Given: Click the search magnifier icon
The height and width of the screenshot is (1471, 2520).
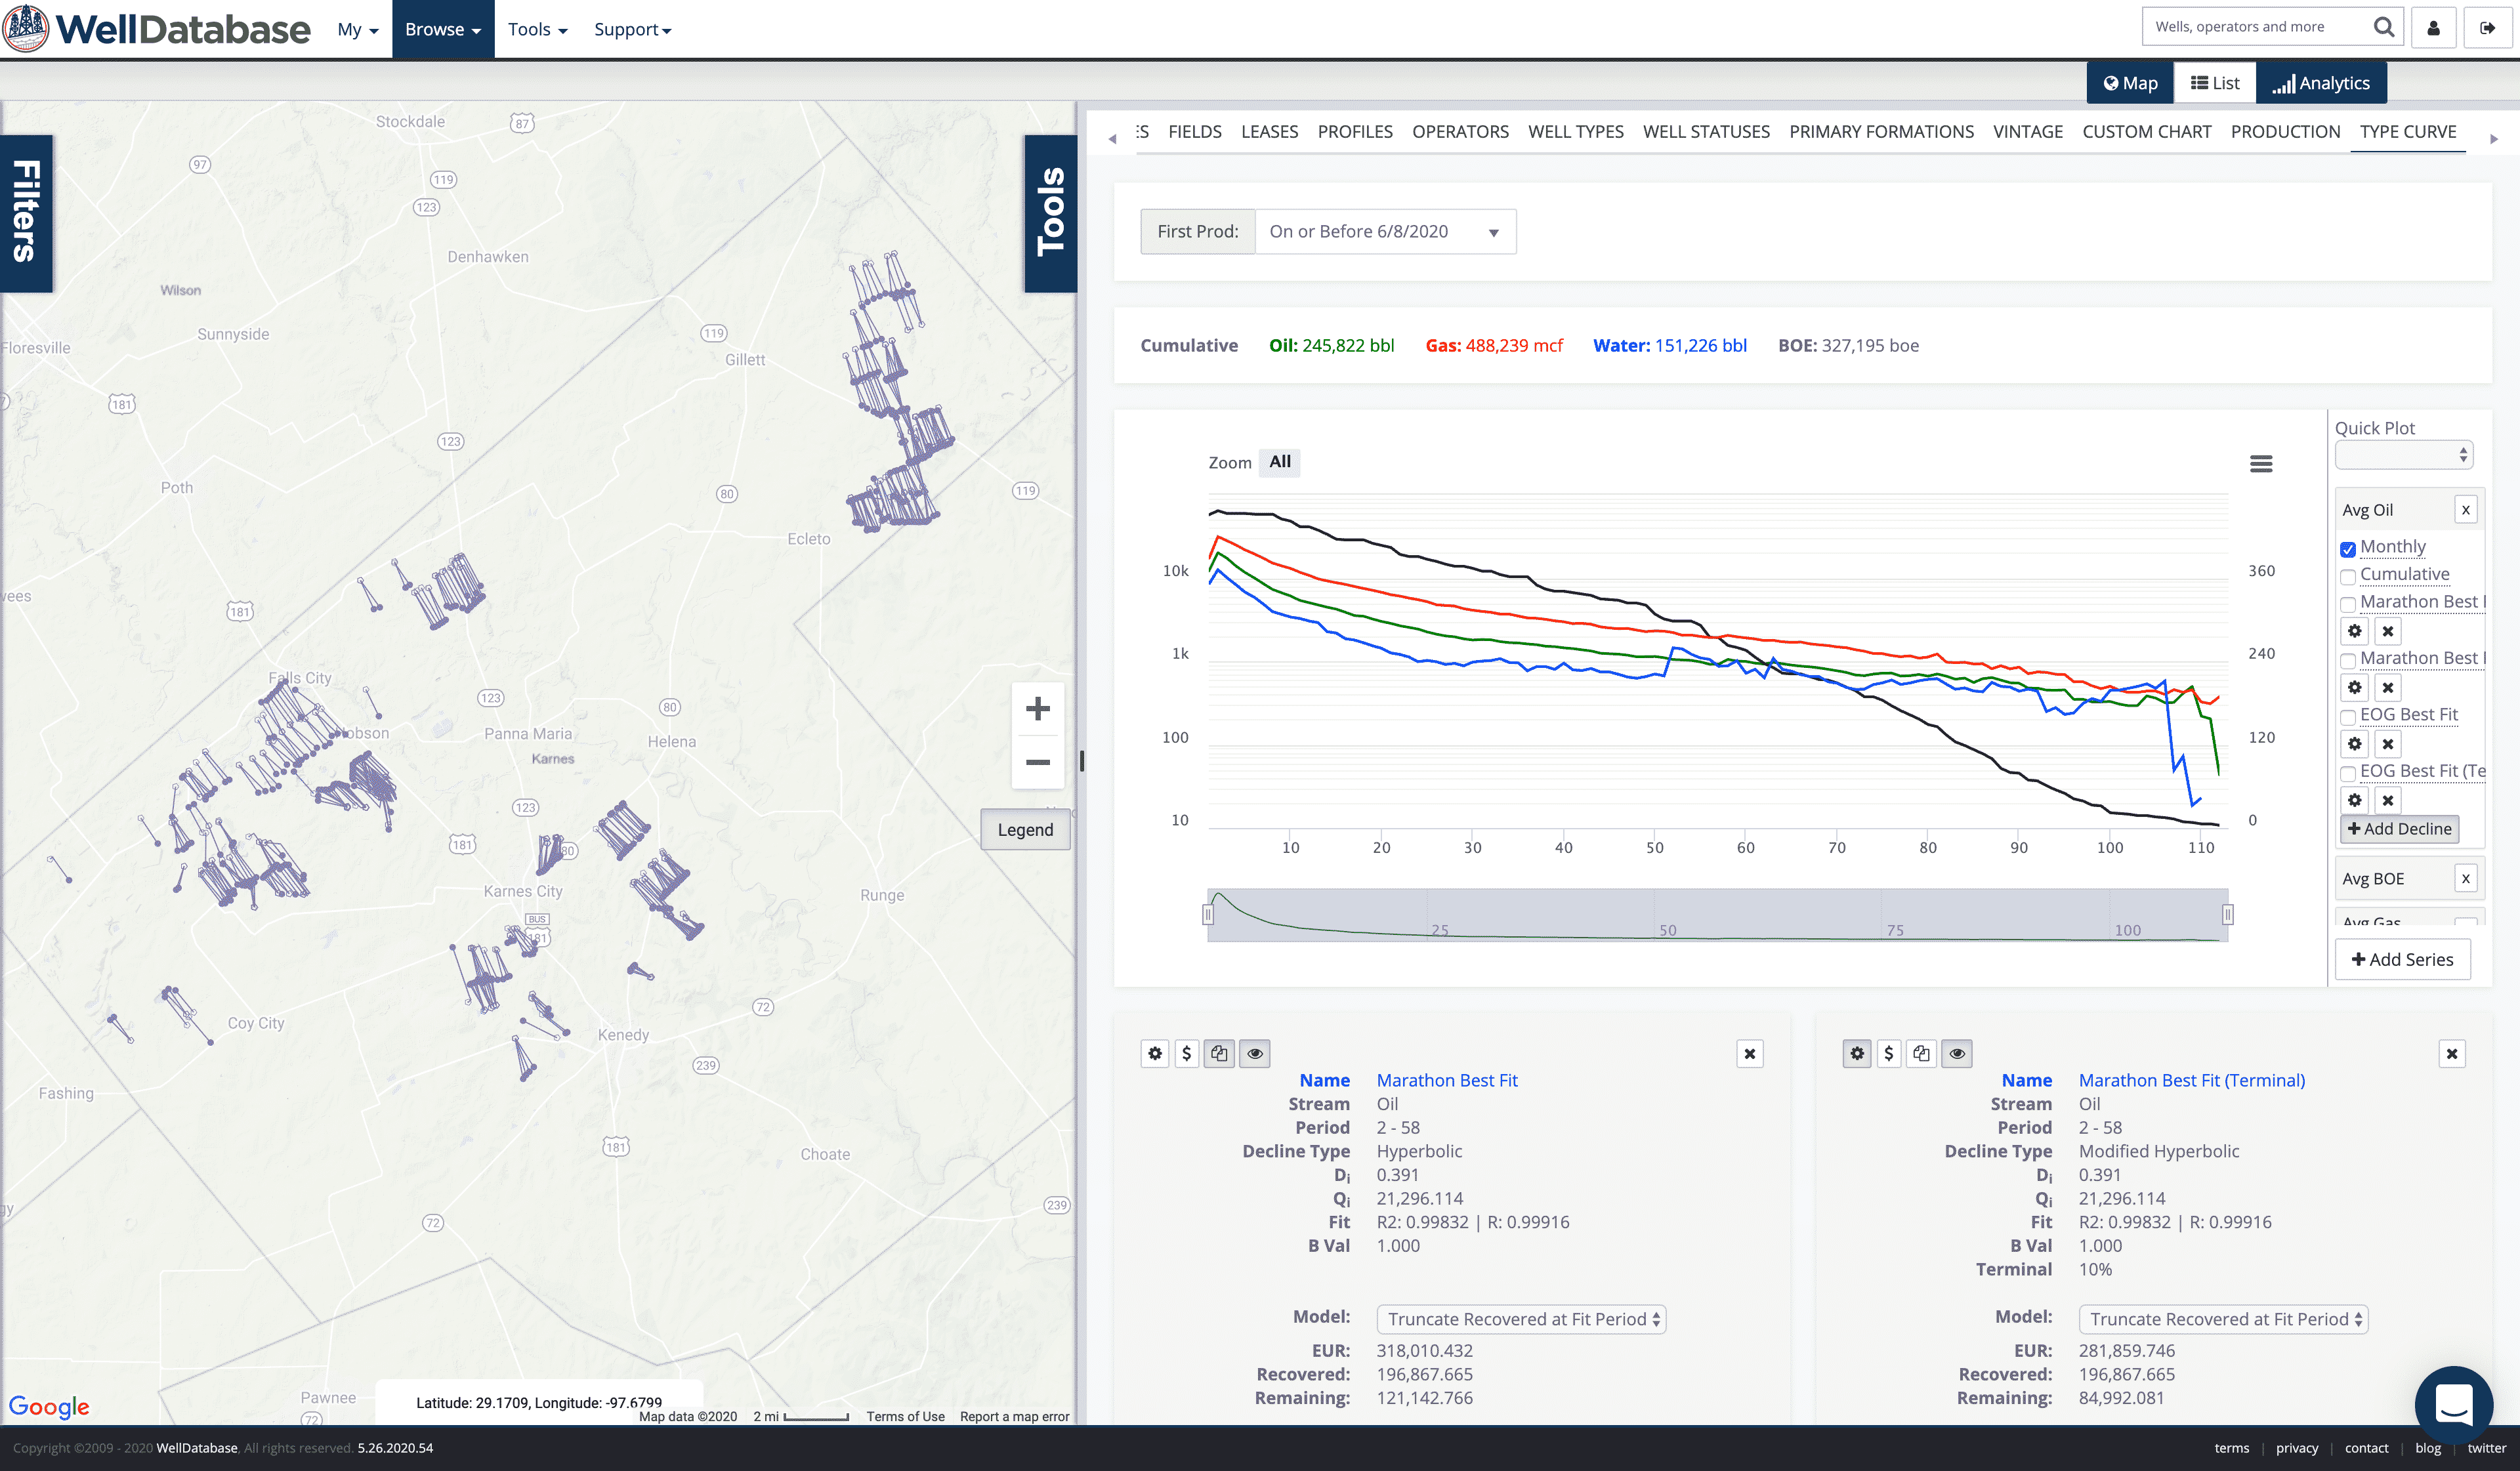Looking at the screenshot, I should 2383,27.
